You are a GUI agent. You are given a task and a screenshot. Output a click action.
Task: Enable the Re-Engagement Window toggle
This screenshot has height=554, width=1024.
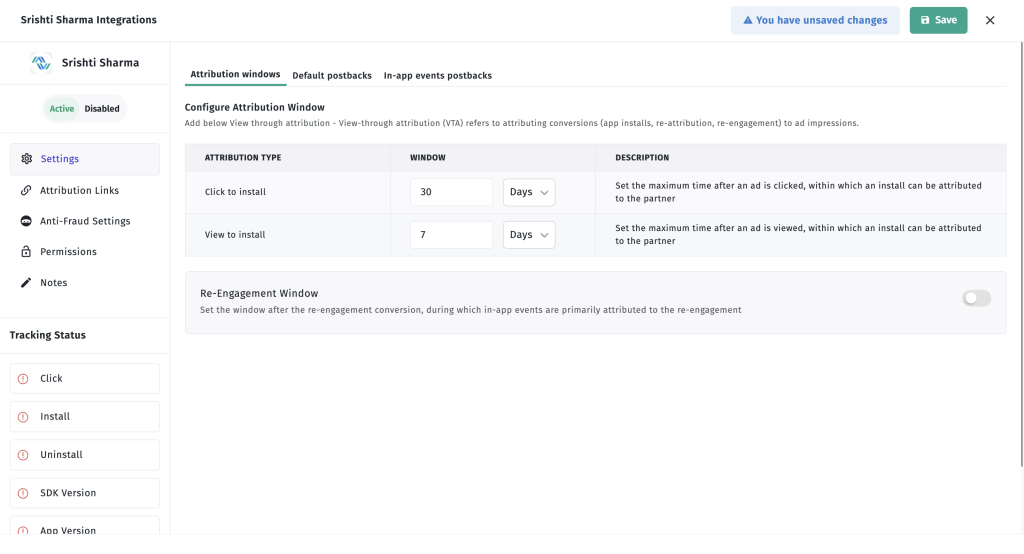976,298
